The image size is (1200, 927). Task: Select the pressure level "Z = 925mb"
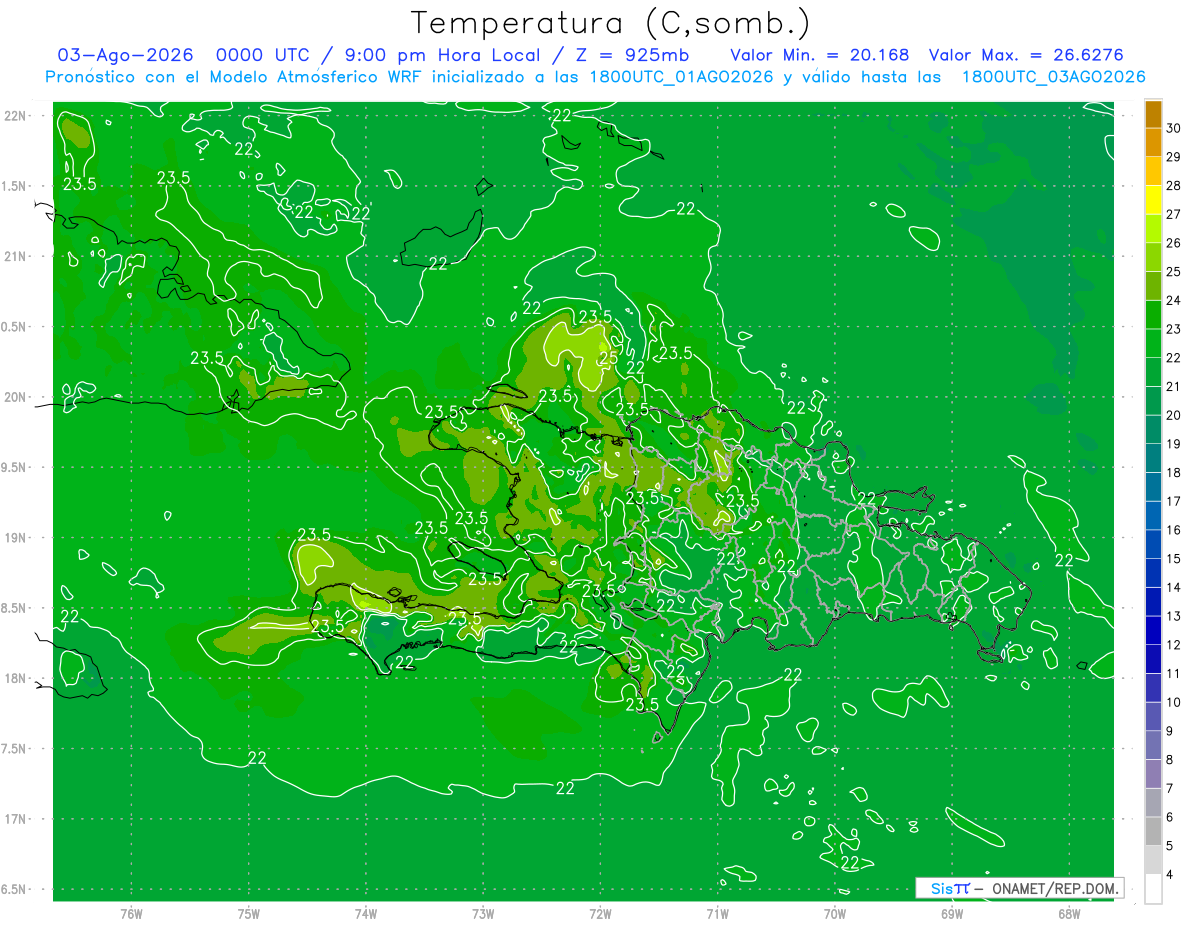pos(632,55)
